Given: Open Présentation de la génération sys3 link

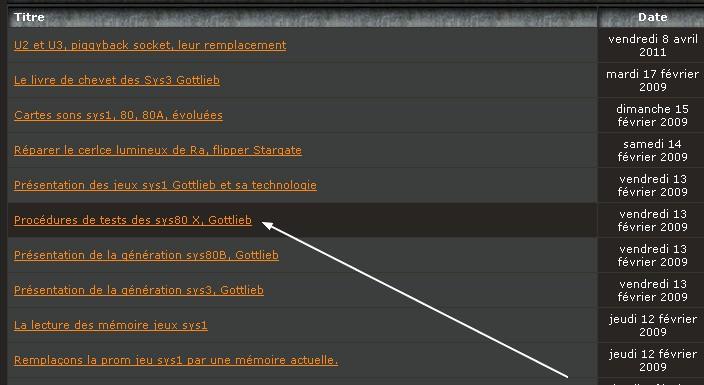Looking at the screenshot, I should [x=139, y=290].
